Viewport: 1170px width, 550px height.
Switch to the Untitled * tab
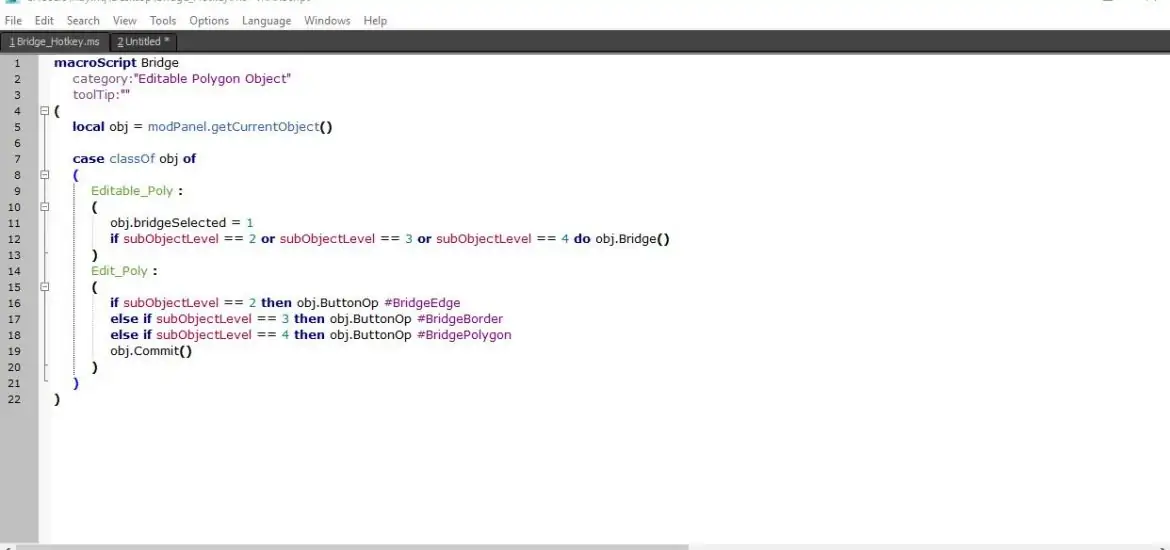[143, 41]
